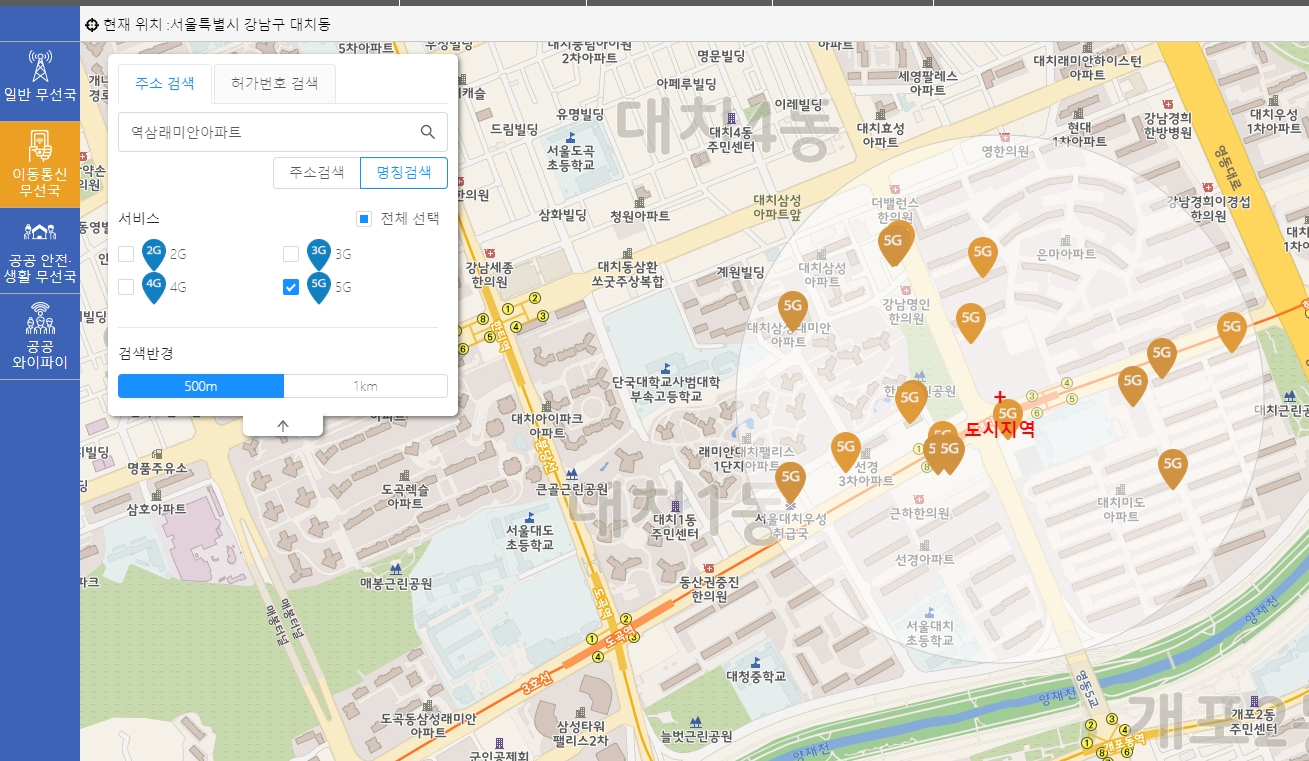Click the red cross at the search circle center
Viewport: 1309px width, 761px height.
tap(1000, 398)
